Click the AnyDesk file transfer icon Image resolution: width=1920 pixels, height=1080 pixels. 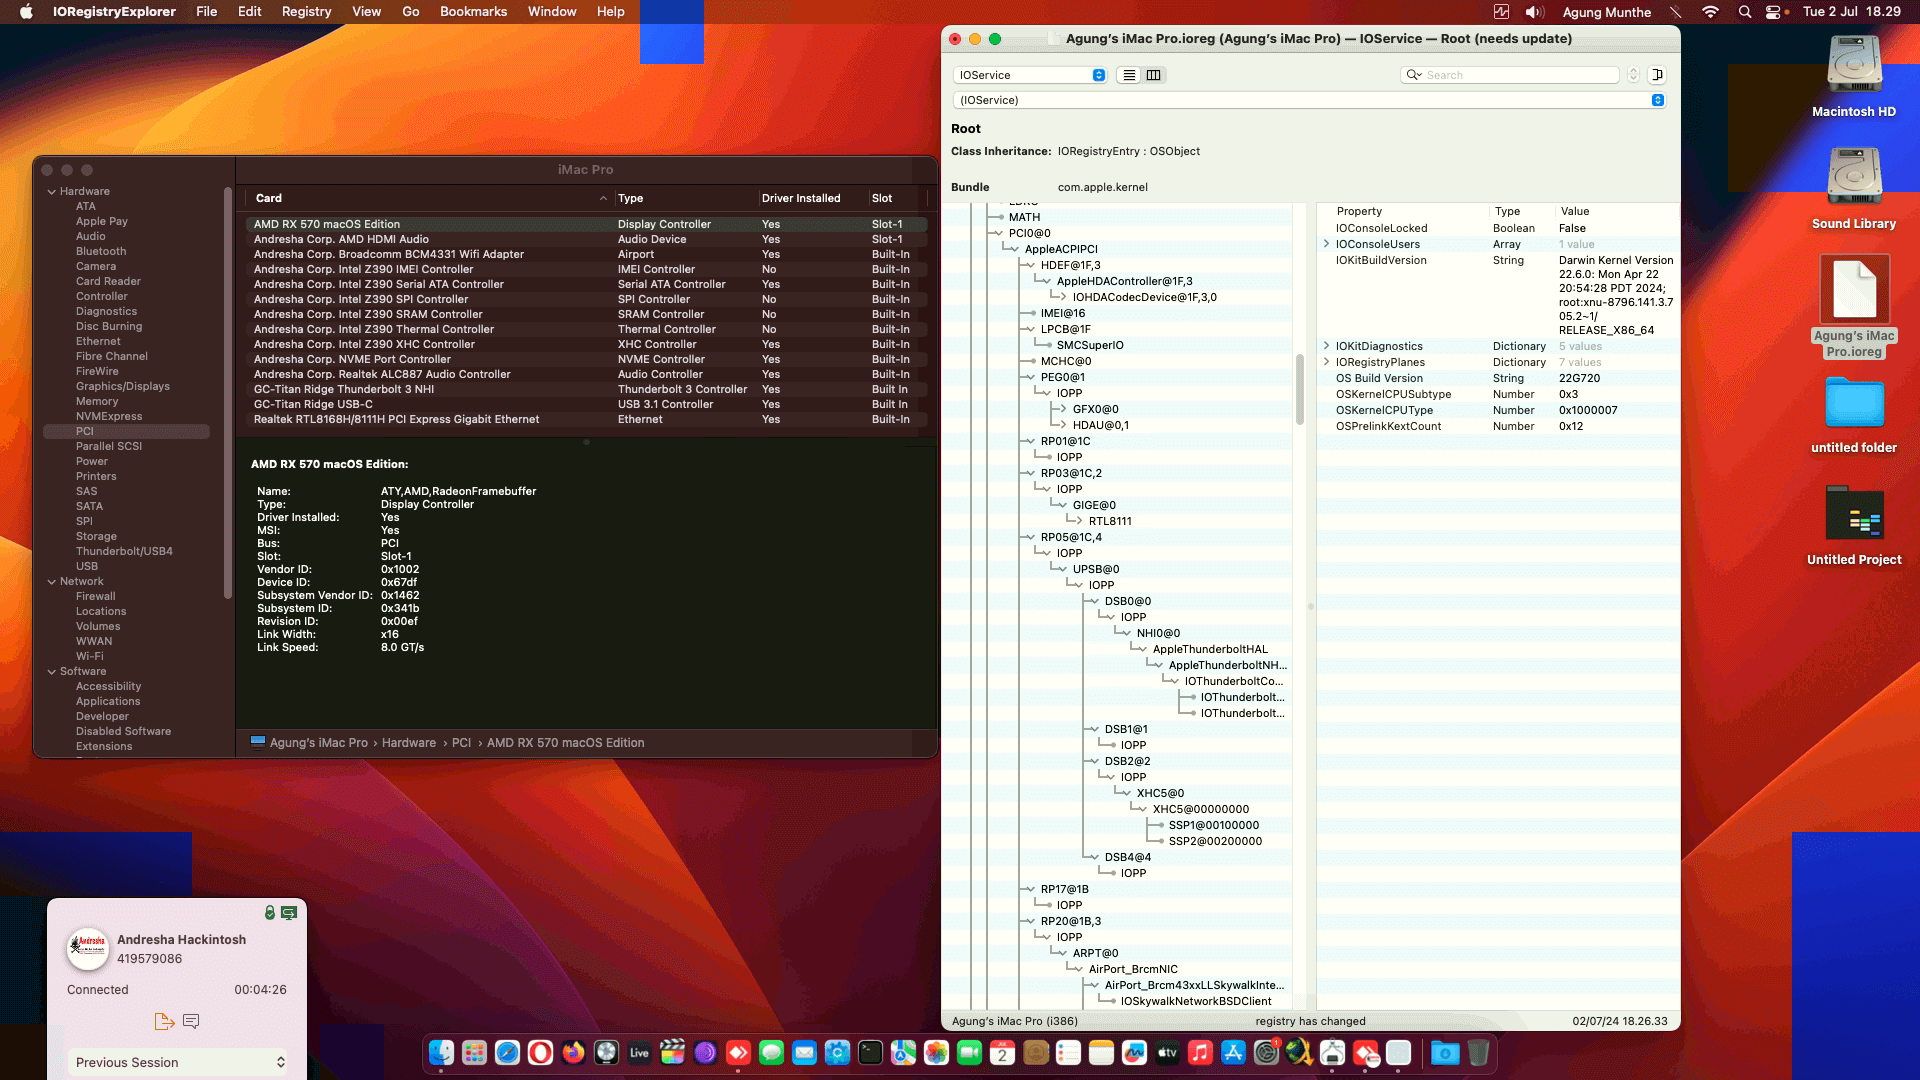click(164, 1021)
